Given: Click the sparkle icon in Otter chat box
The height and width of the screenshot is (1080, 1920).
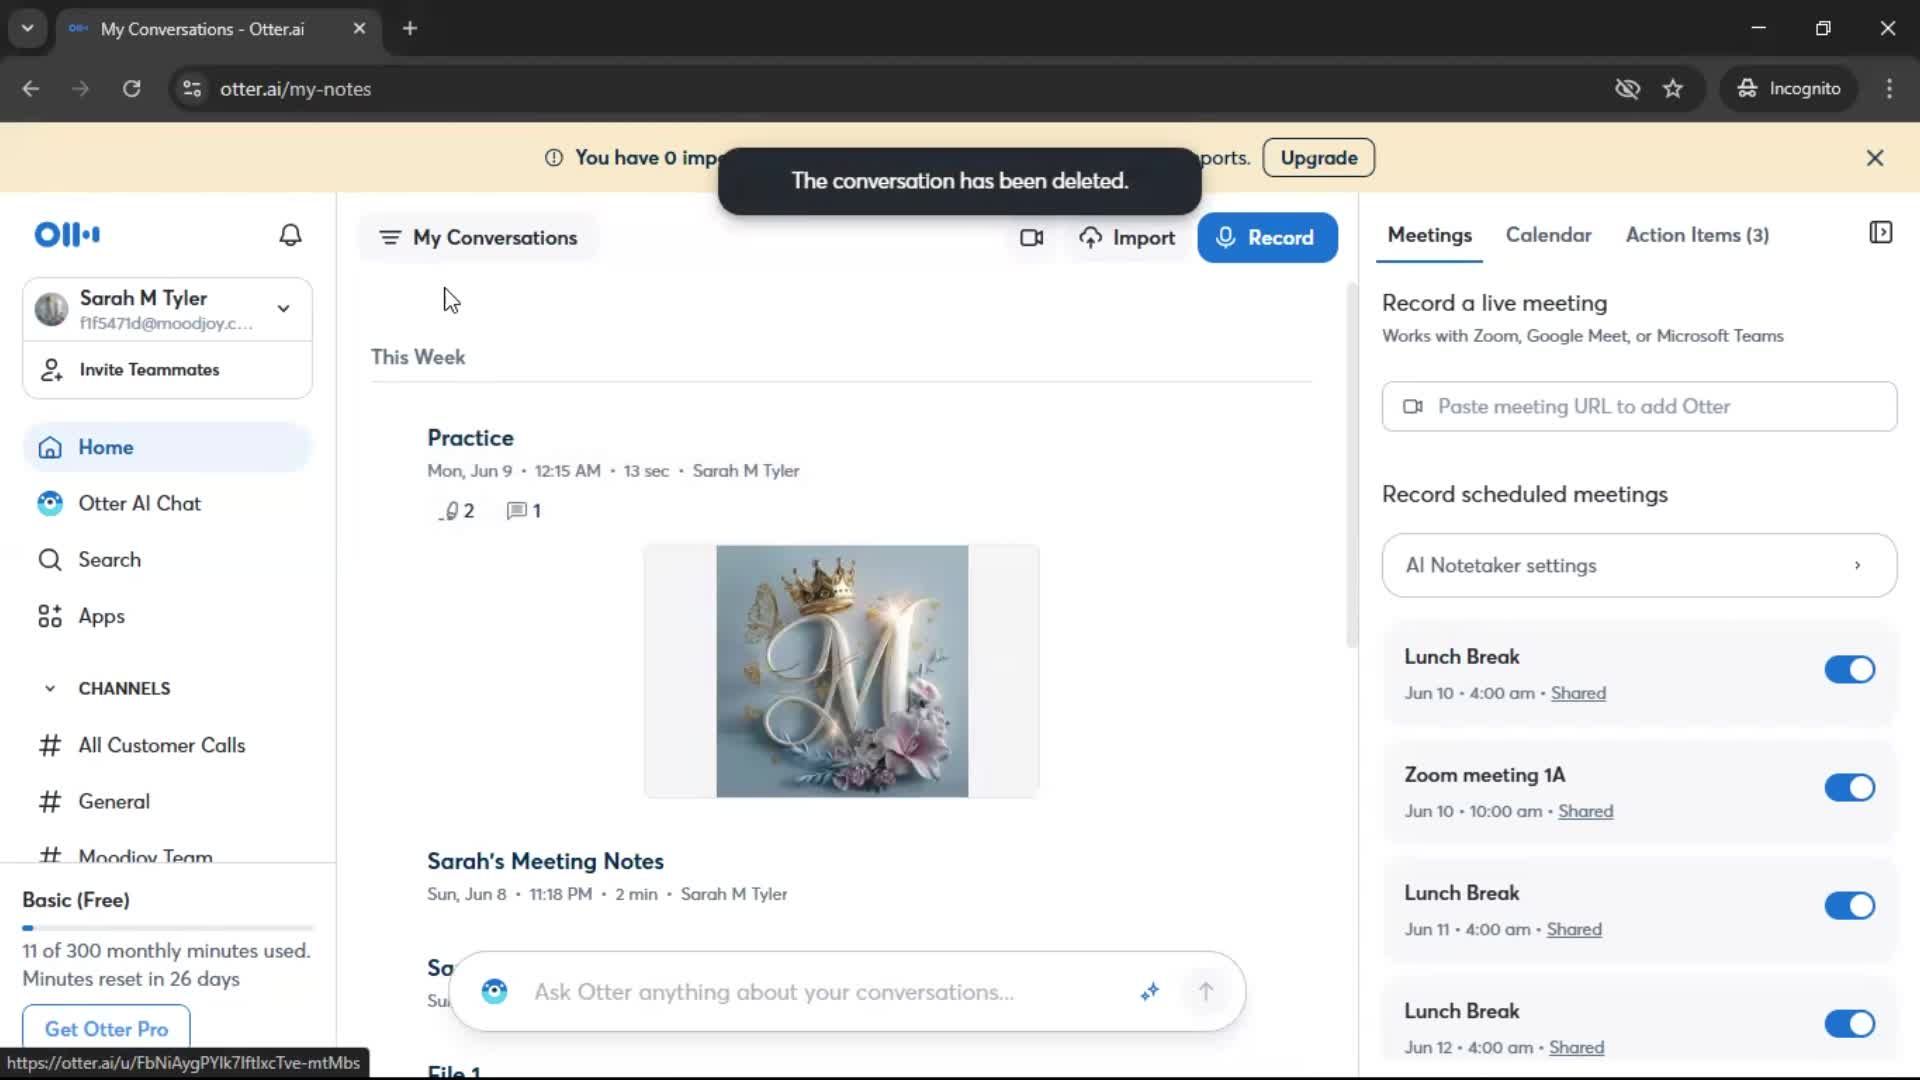Looking at the screenshot, I should [x=1150, y=991].
